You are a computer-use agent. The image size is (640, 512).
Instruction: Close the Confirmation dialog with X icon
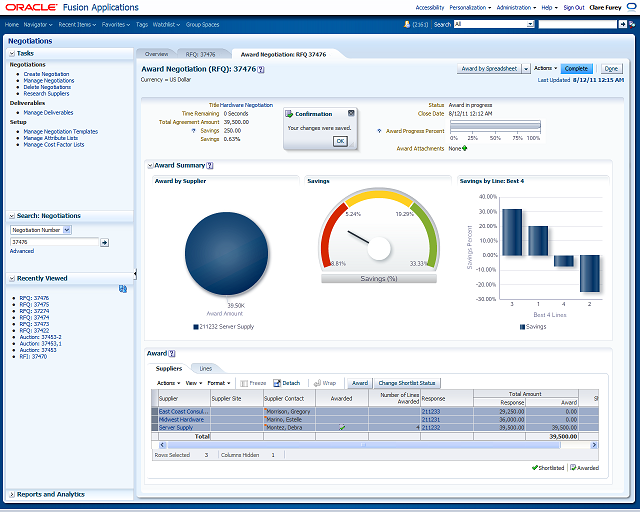click(x=351, y=113)
